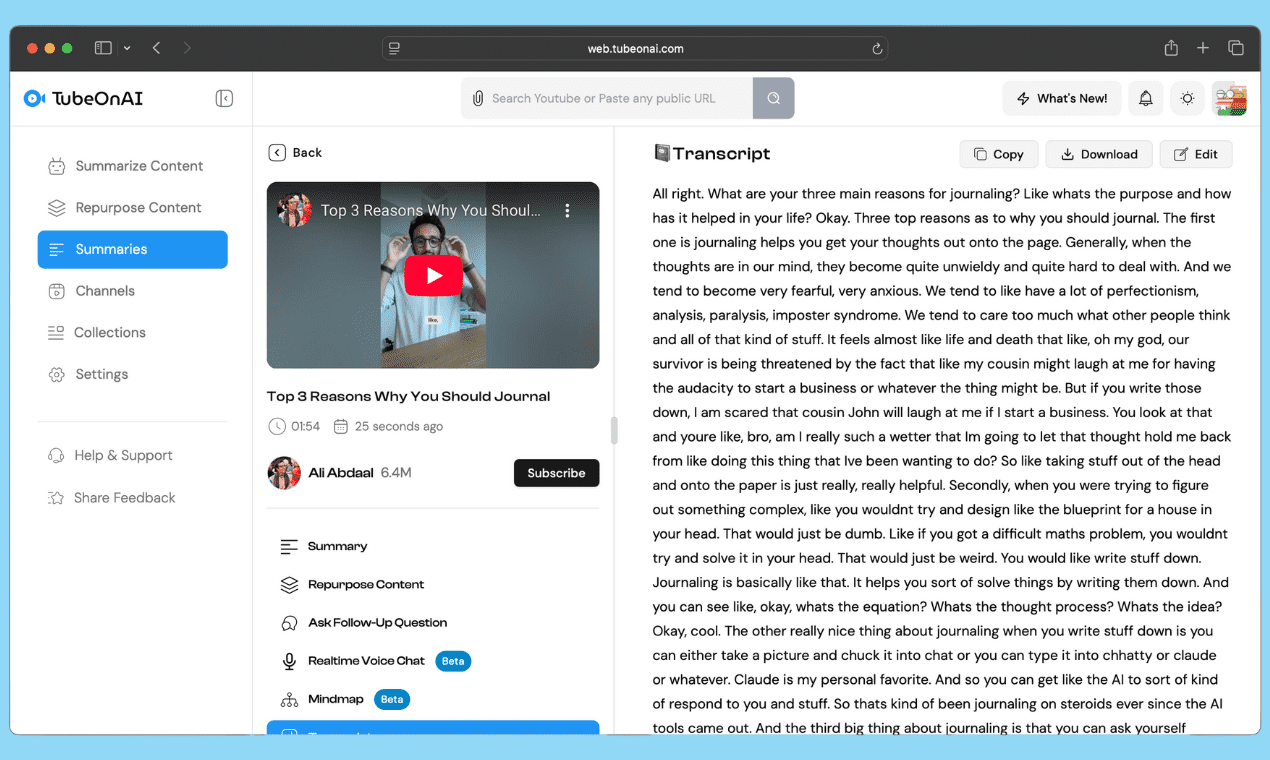
Task: Select Ask Follow-Up Question tab
Action: pyautogui.click(x=433, y=622)
